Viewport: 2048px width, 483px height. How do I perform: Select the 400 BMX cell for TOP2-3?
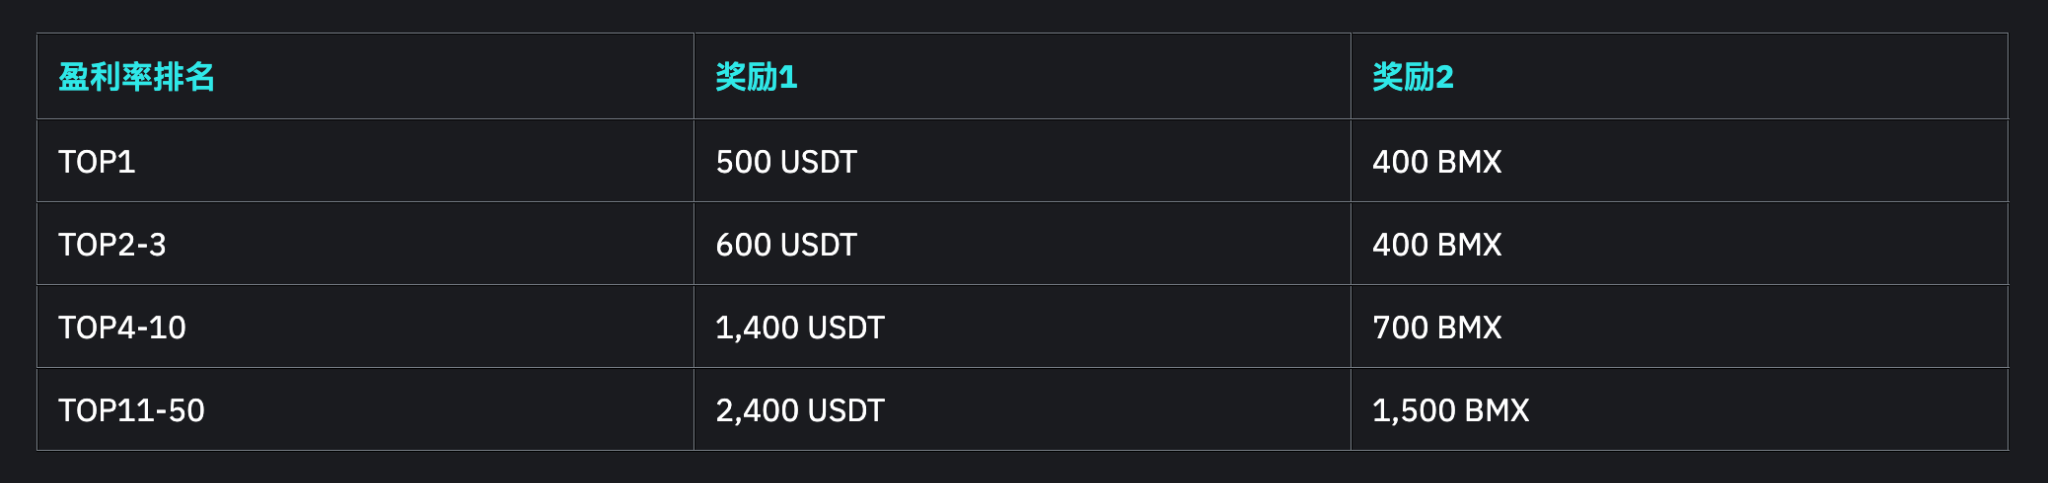pos(1436,245)
